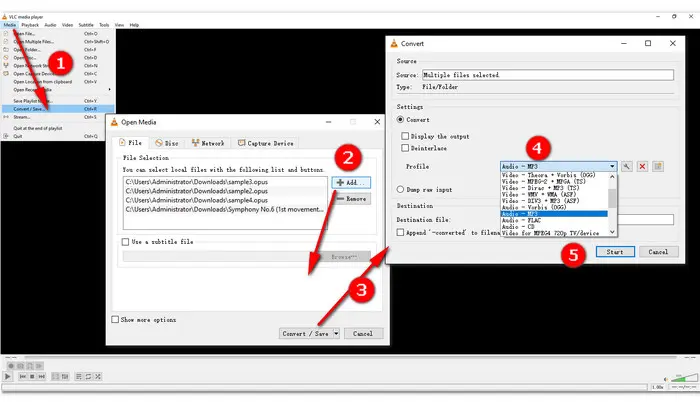700x407 pixels.
Task: Switch to the Disc tab
Action: click(167, 143)
